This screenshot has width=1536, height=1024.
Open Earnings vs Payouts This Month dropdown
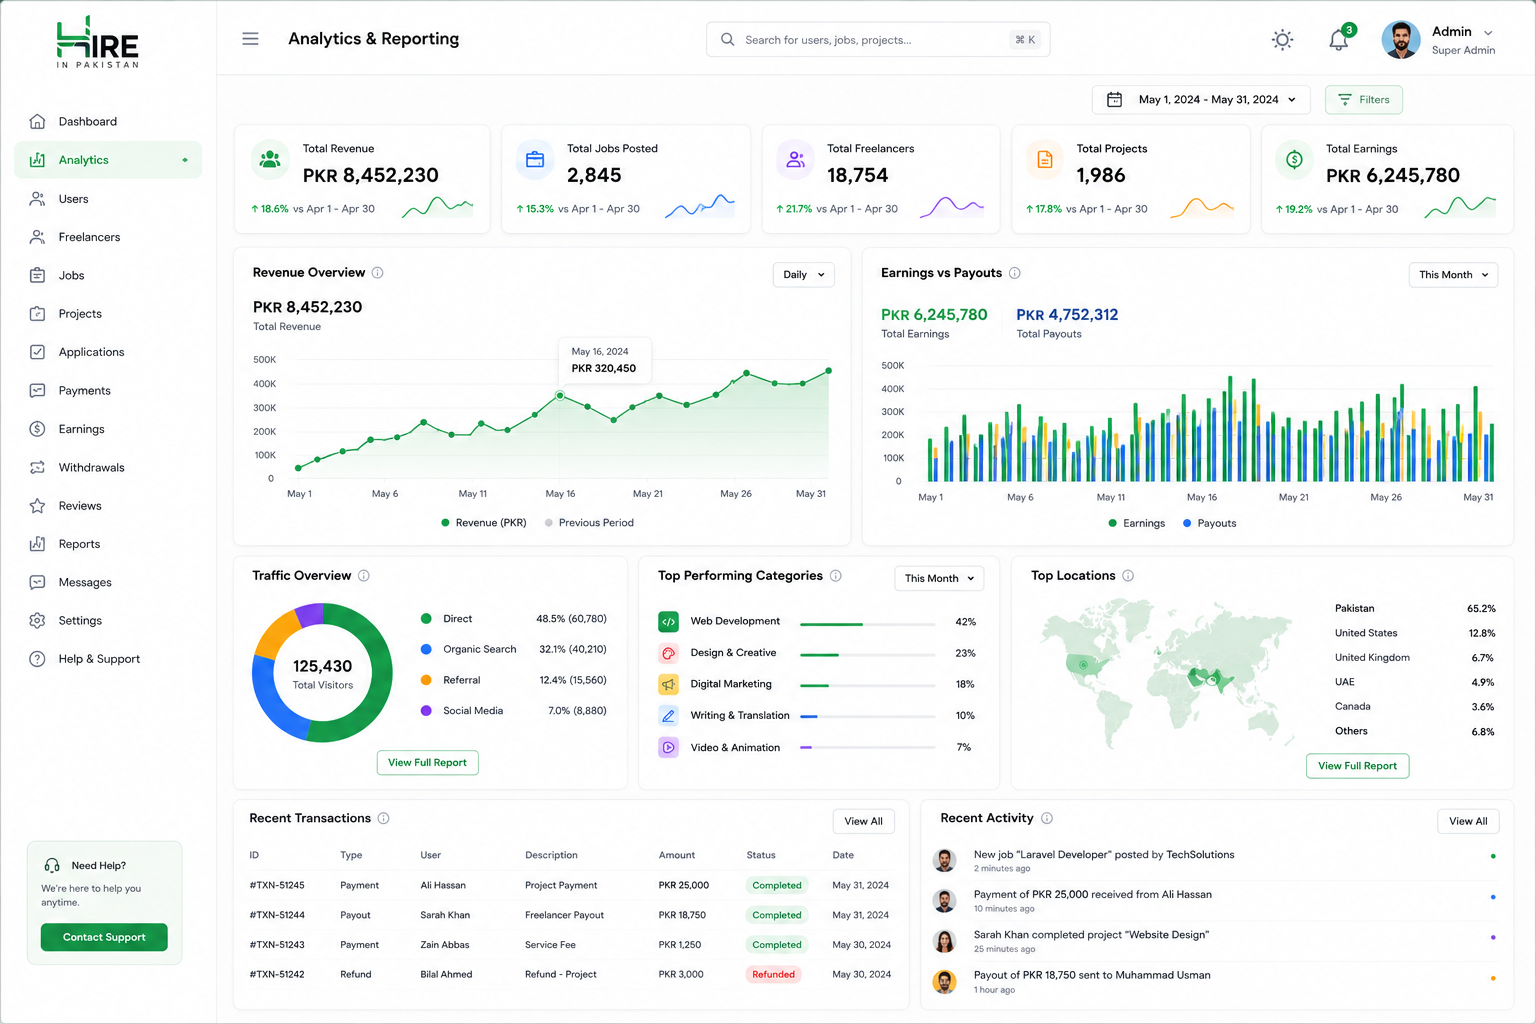pyautogui.click(x=1453, y=275)
